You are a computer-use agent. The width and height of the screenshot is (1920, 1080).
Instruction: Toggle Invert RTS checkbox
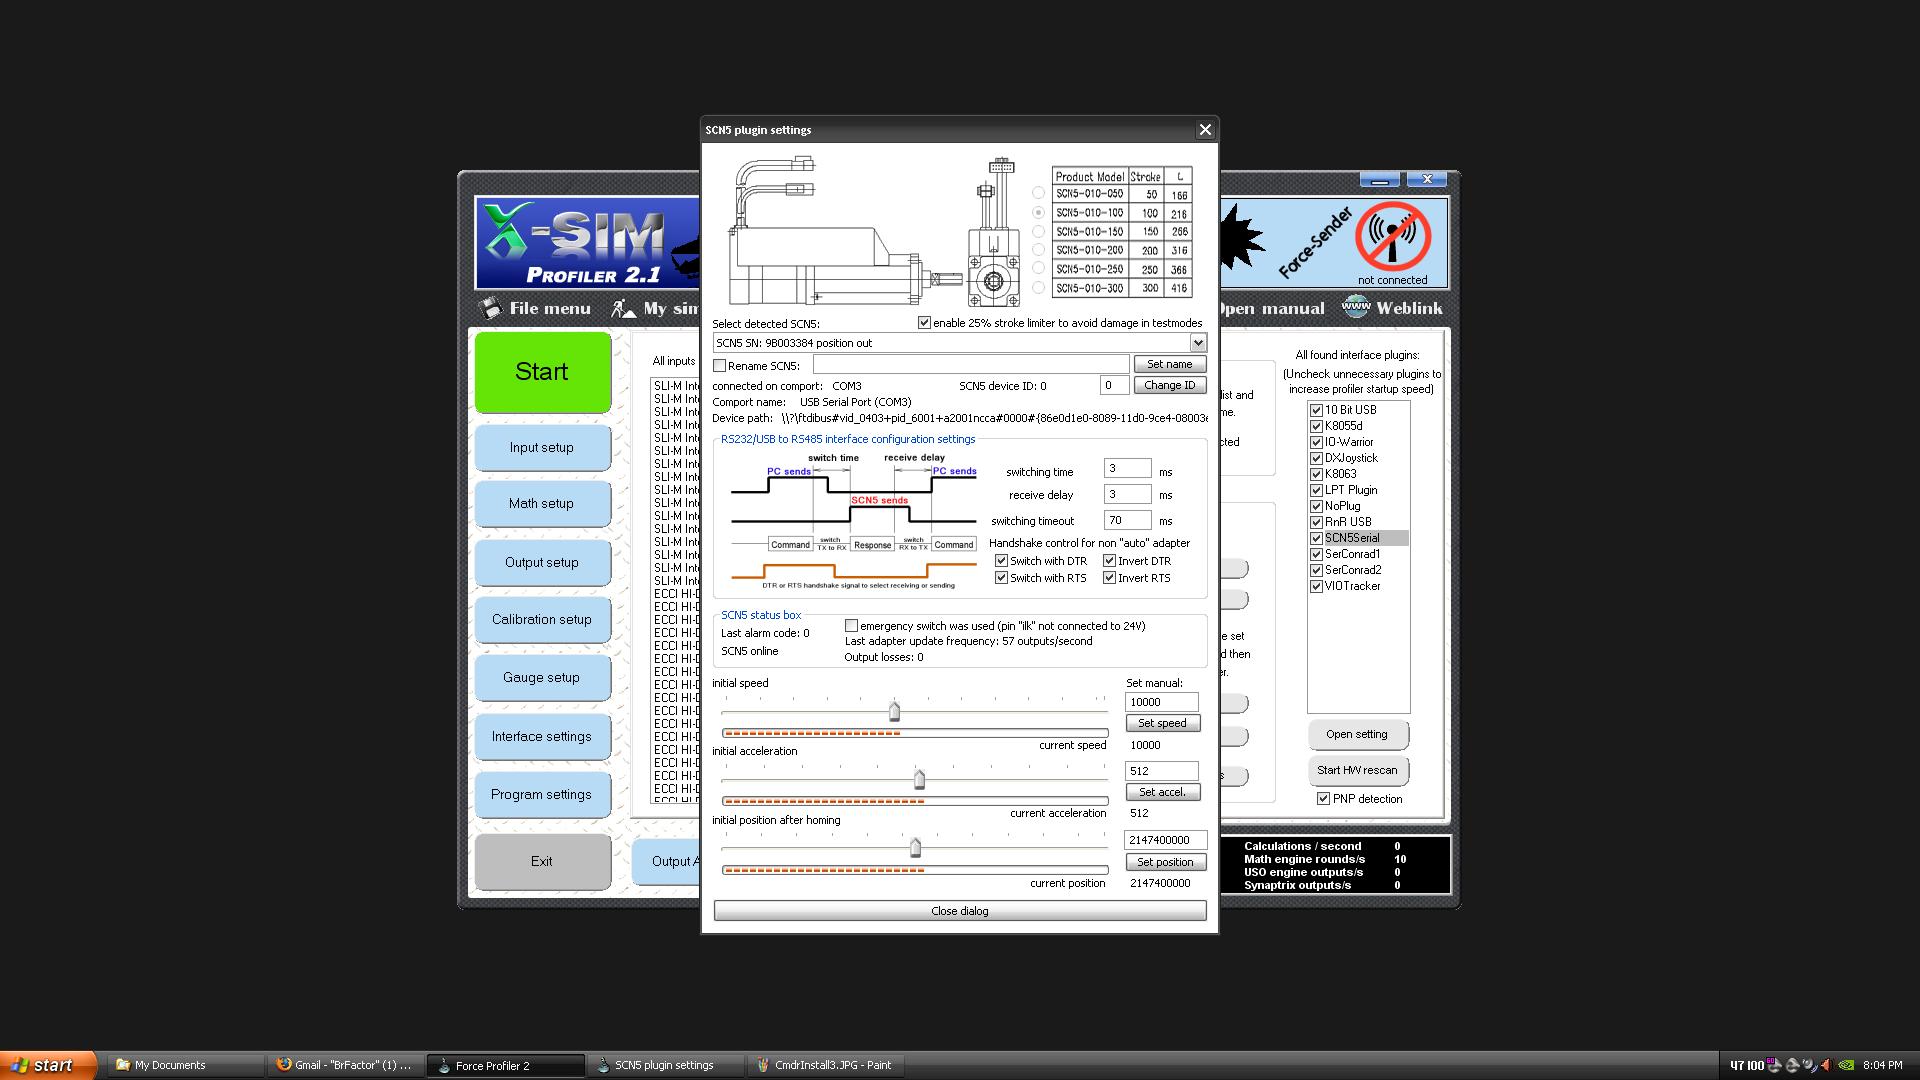point(1109,578)
